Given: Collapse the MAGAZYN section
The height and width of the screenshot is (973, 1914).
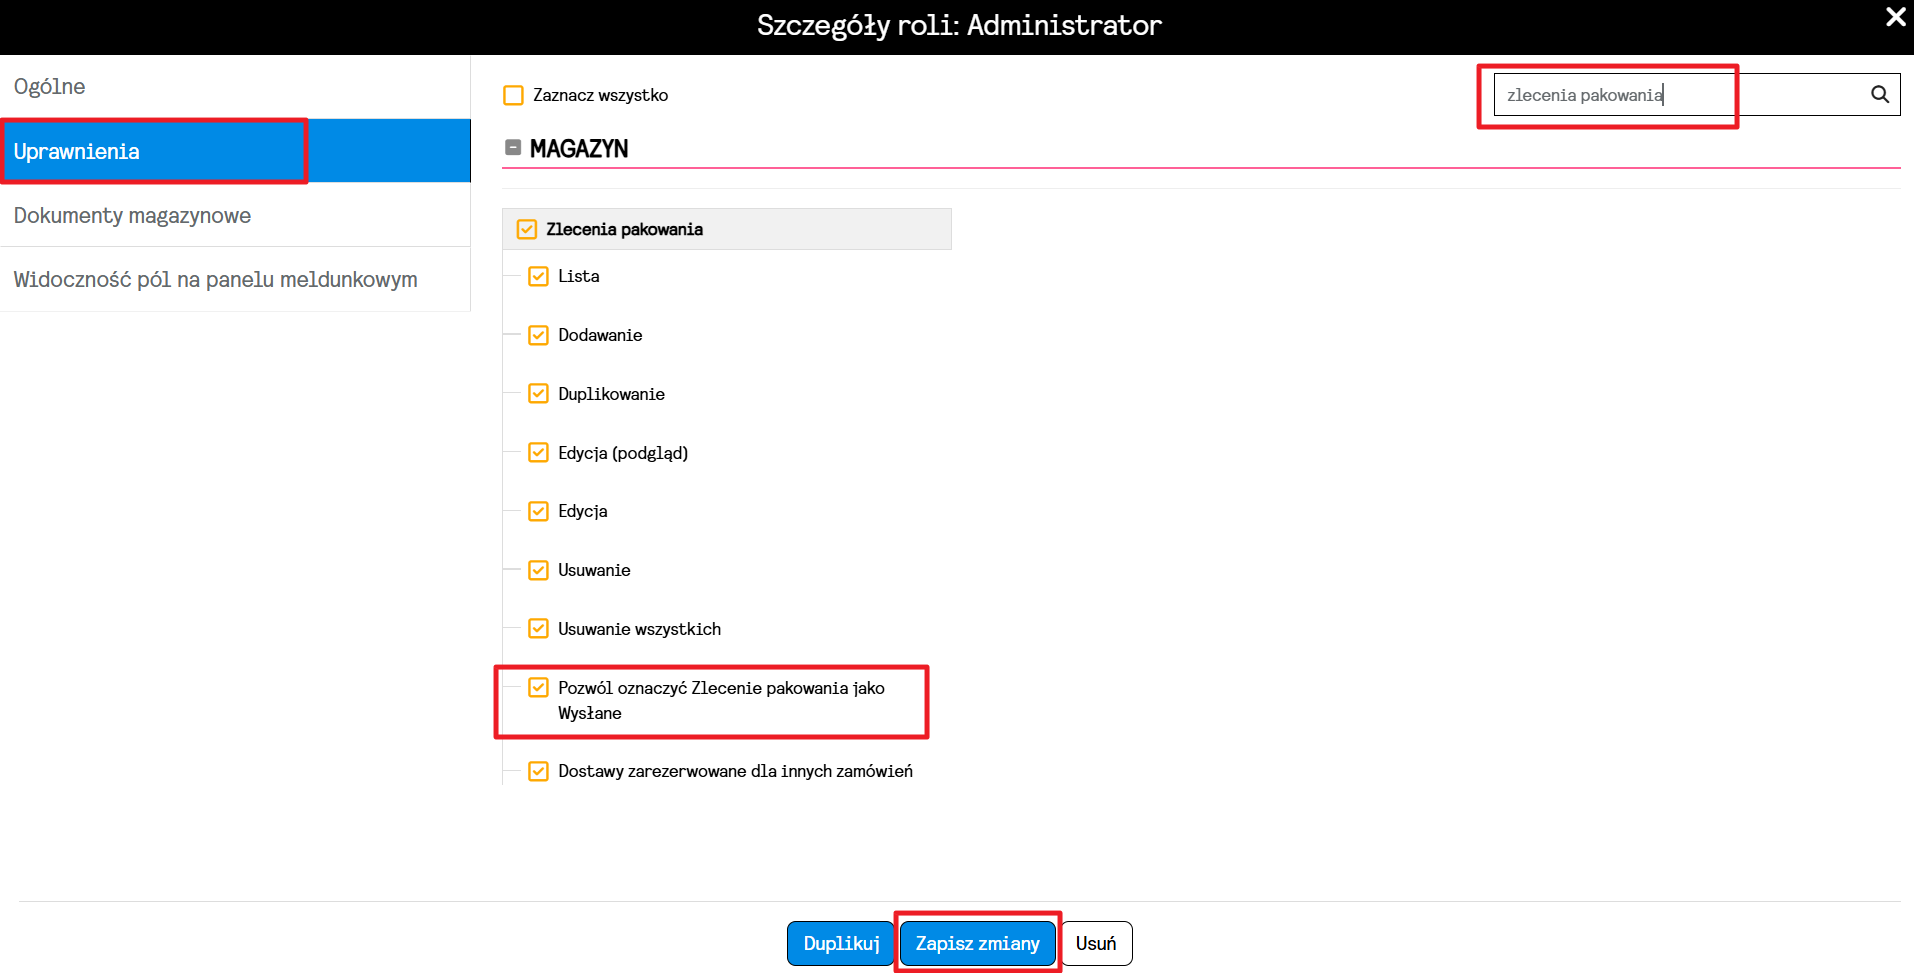Looking at the screenshot, I should (513, 148).
